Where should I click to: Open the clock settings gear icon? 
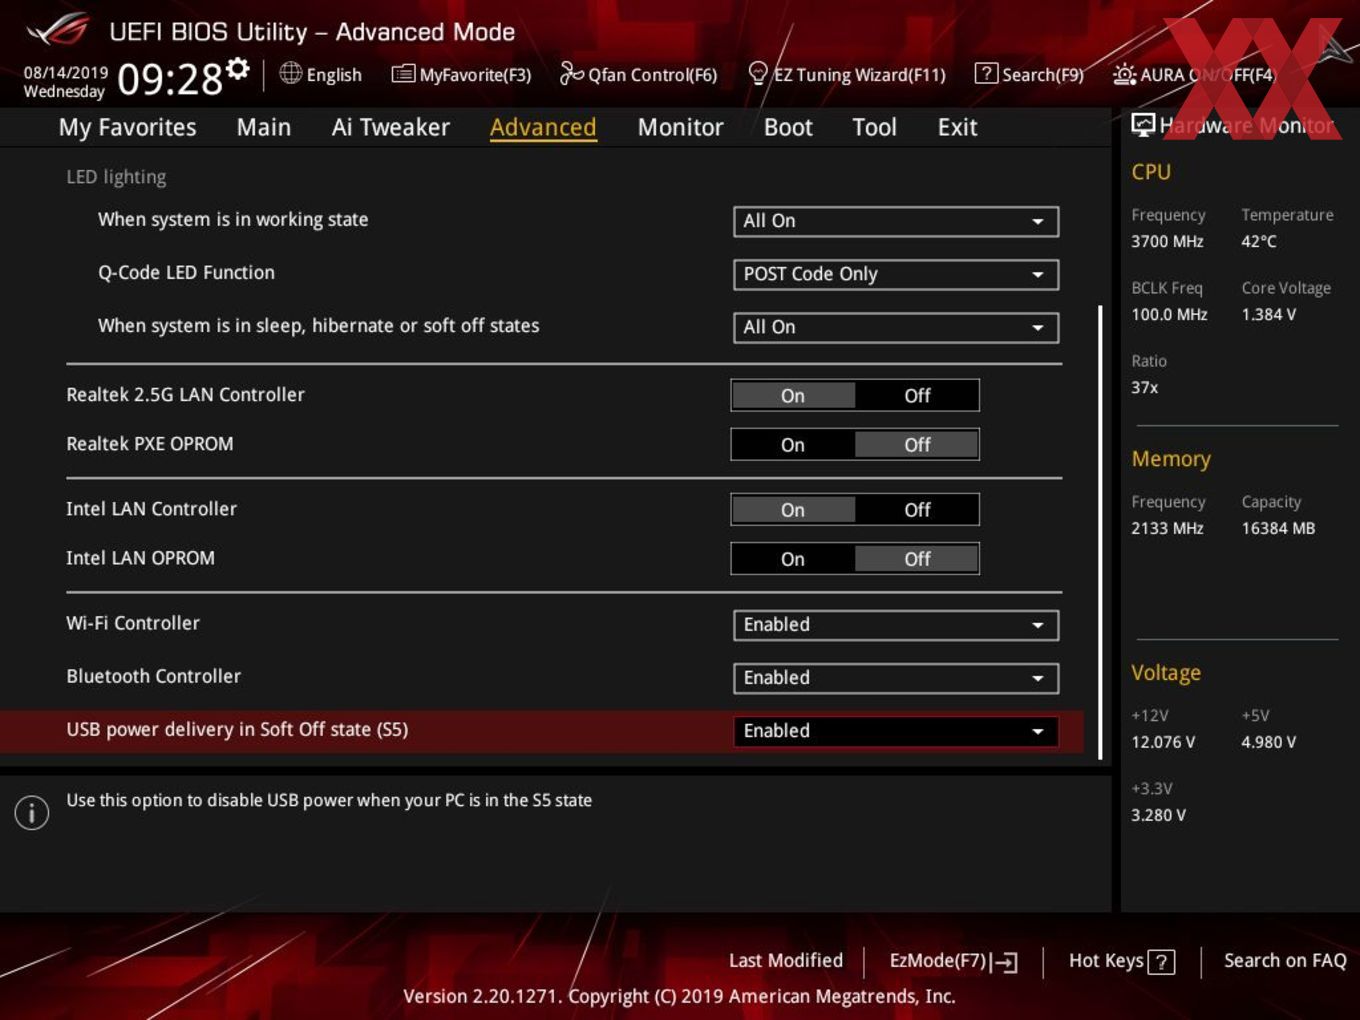(238, 68)
